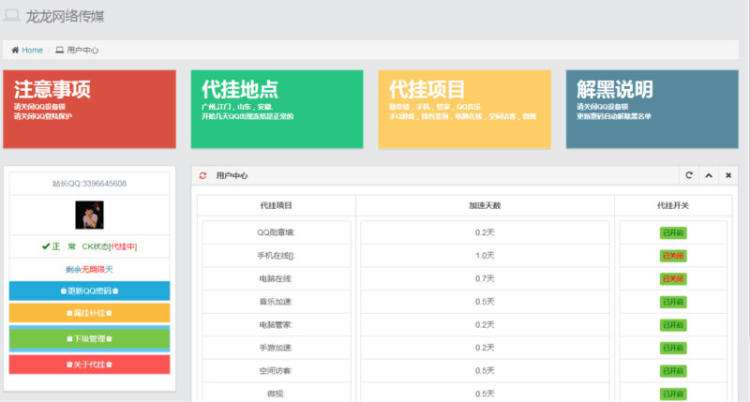Open the green 代挂地点 info card
This screenshot has width=750, height=402.
pyautogui.click(x=277, y=110)
